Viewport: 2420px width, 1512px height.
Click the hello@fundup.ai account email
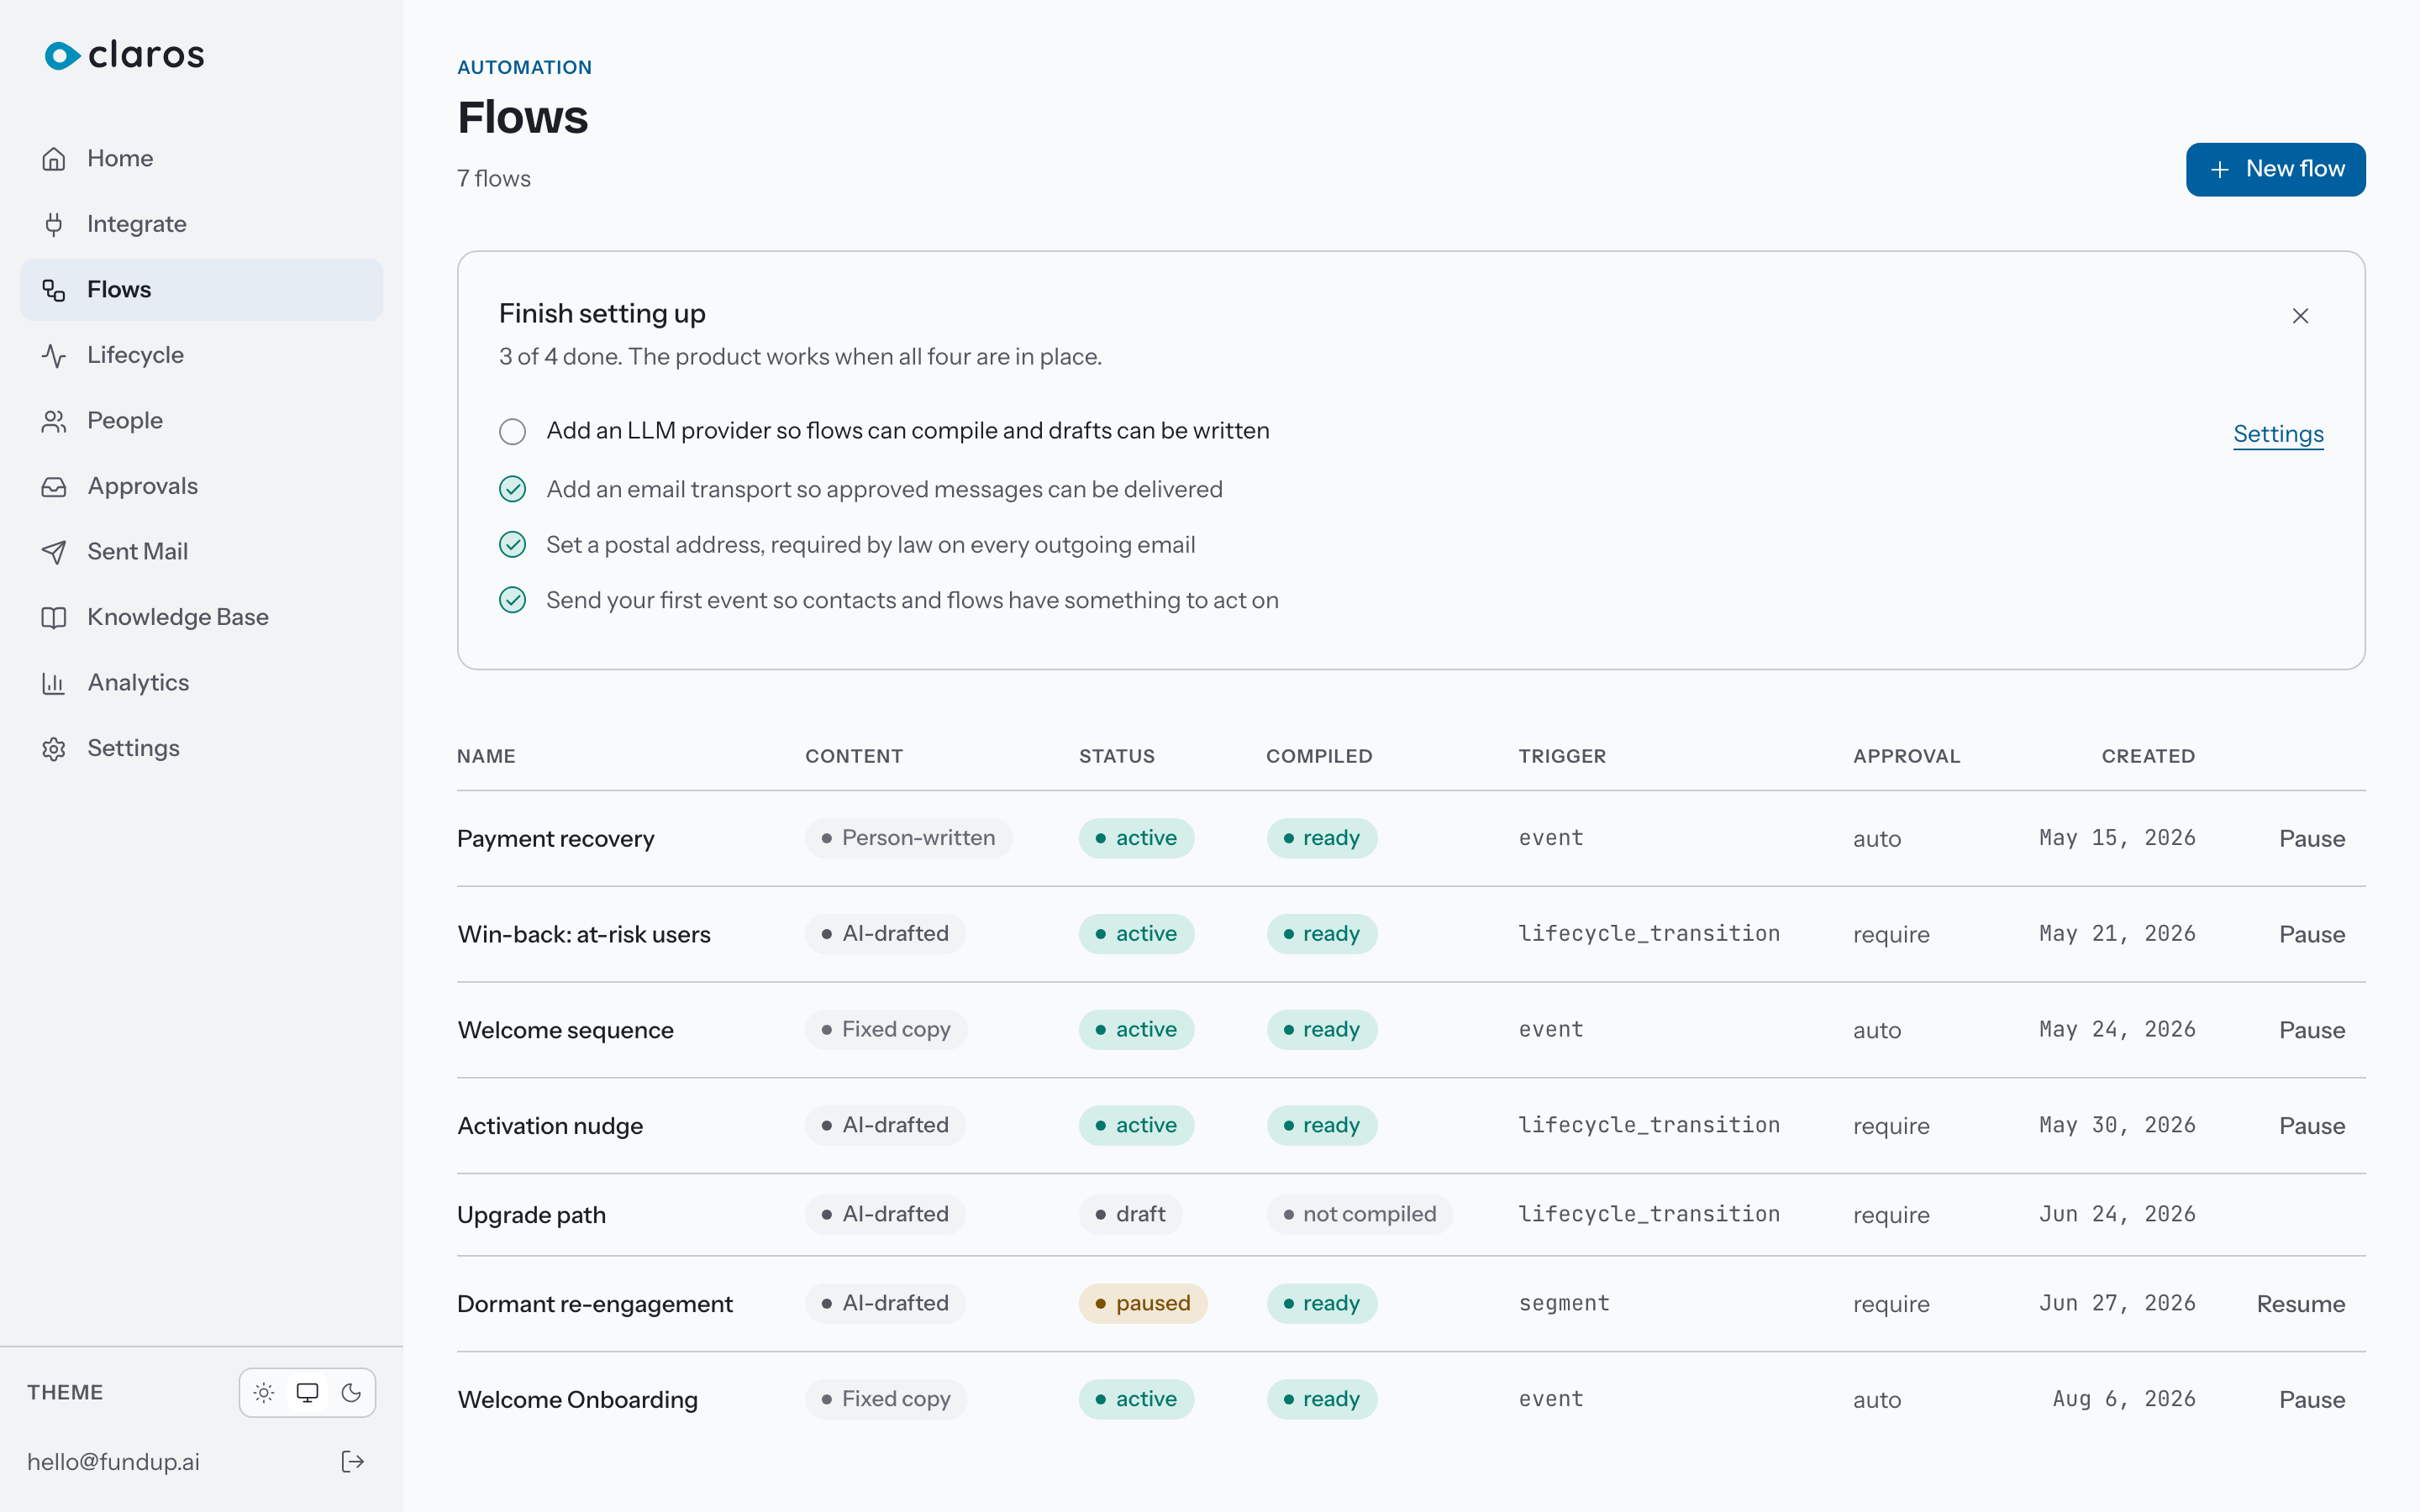pyautogui.click(x=113, y=1462)
